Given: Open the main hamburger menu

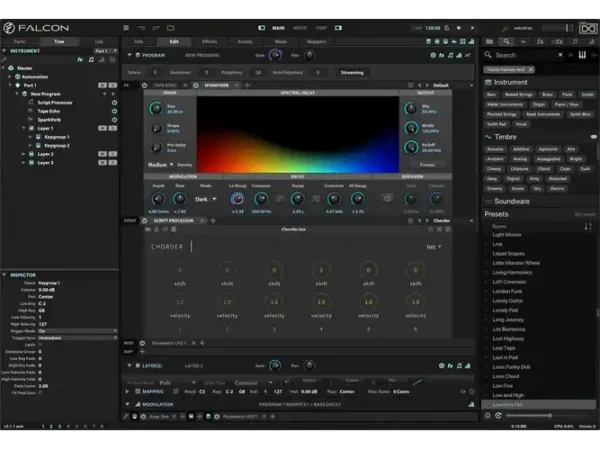Looking at the screenshot, I should tap(126, 28).
